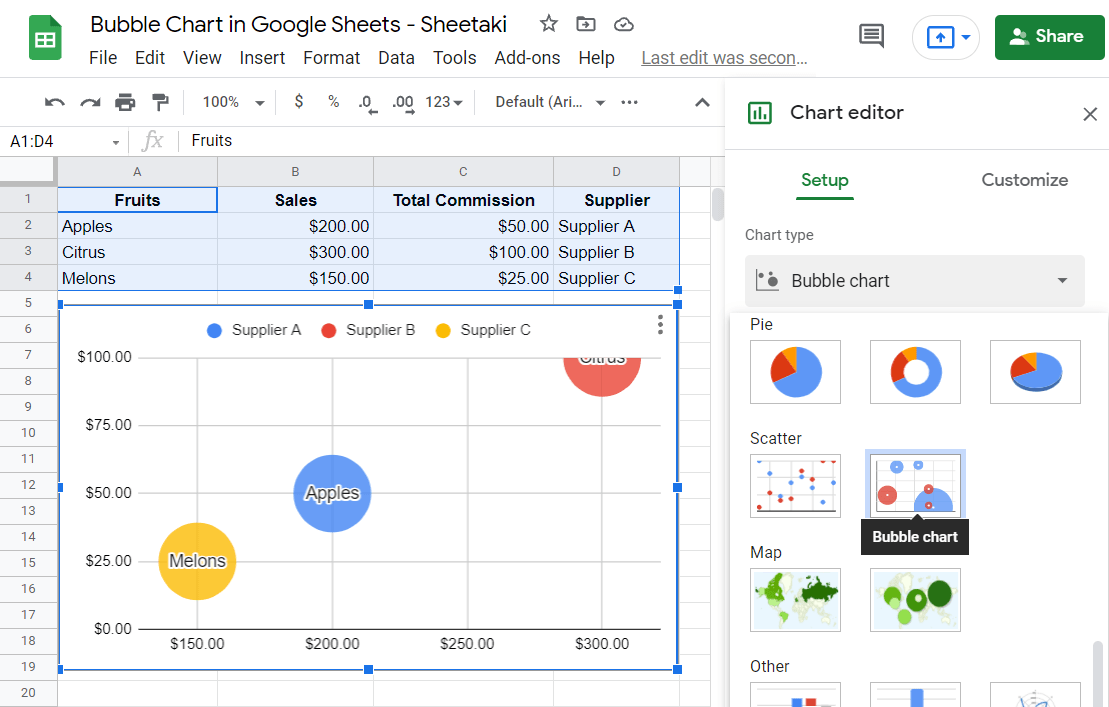Open the Chart type dropdown
1109x707 pixels.
point(914,281)
